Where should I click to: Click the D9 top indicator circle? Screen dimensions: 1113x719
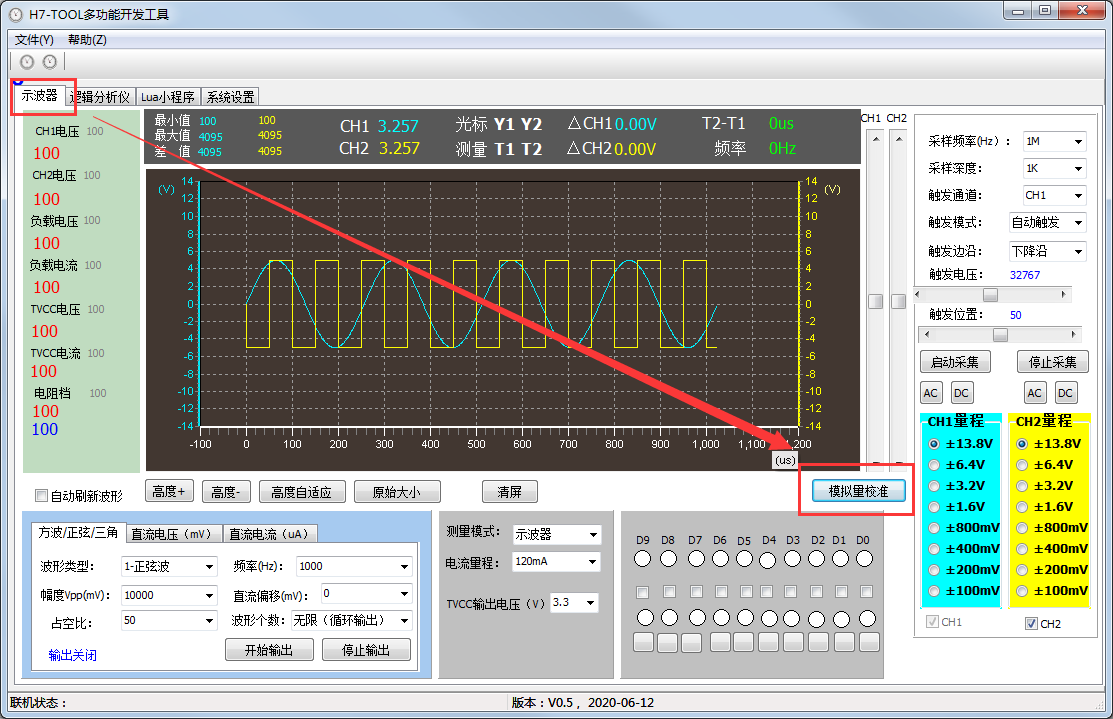pos(642,559)
